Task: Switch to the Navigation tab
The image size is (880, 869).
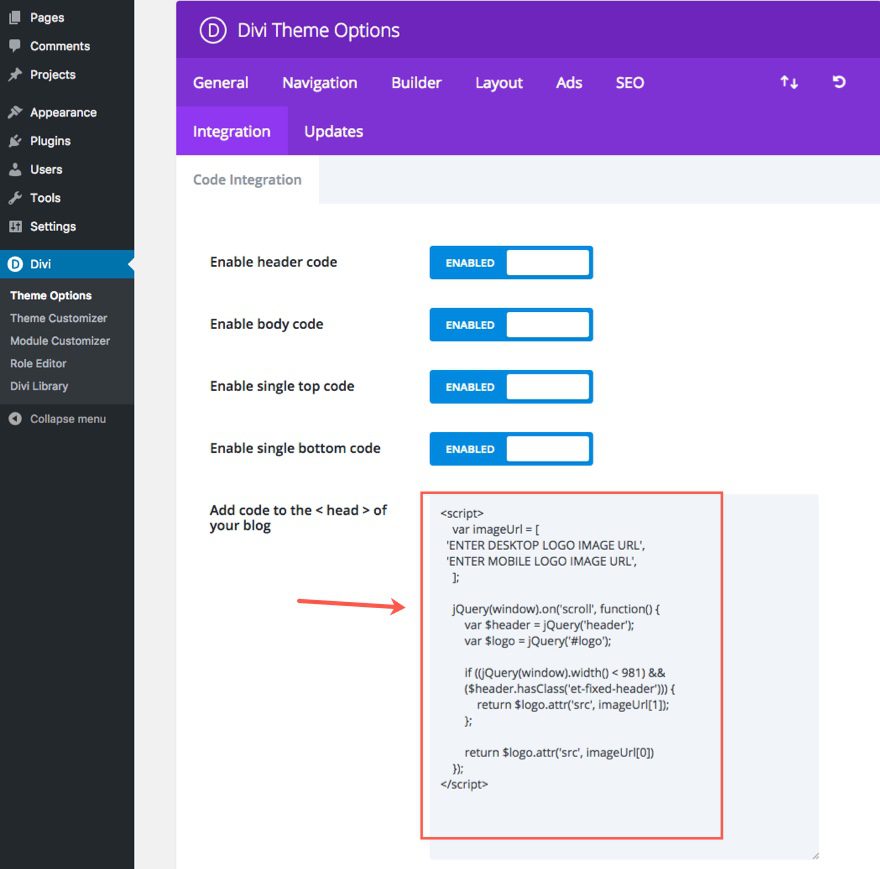Action: point(320,83)
